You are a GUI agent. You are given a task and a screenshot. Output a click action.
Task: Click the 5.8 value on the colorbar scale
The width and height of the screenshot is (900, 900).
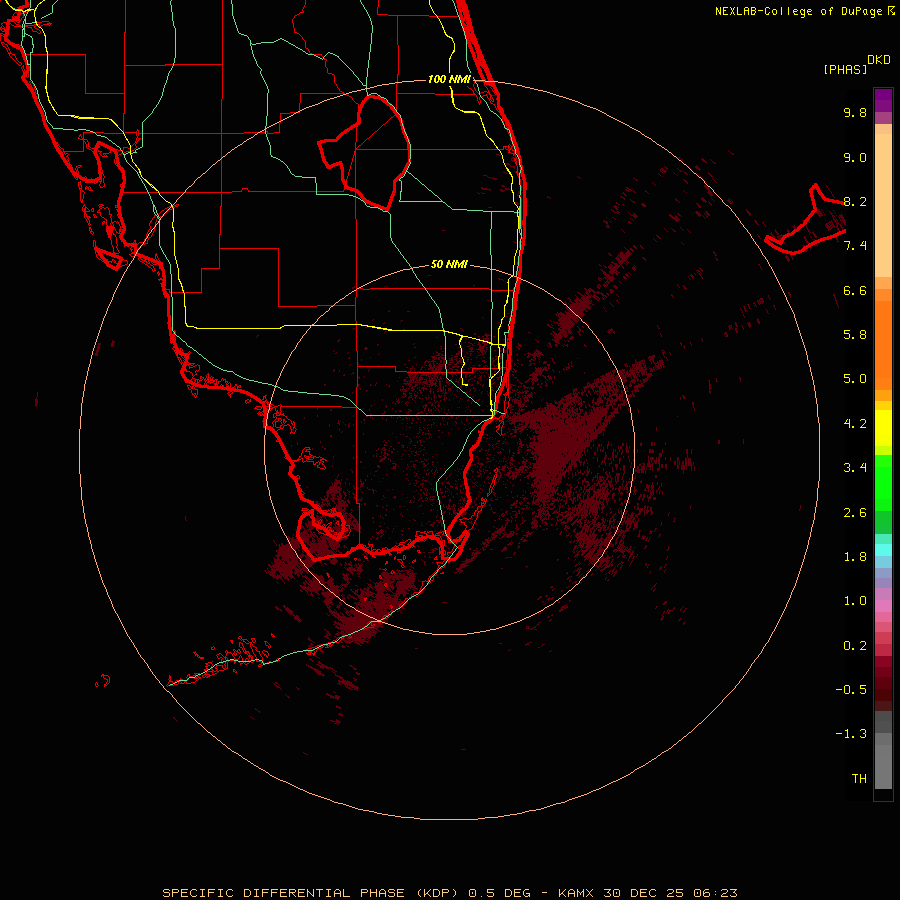(x=855, y=335)
